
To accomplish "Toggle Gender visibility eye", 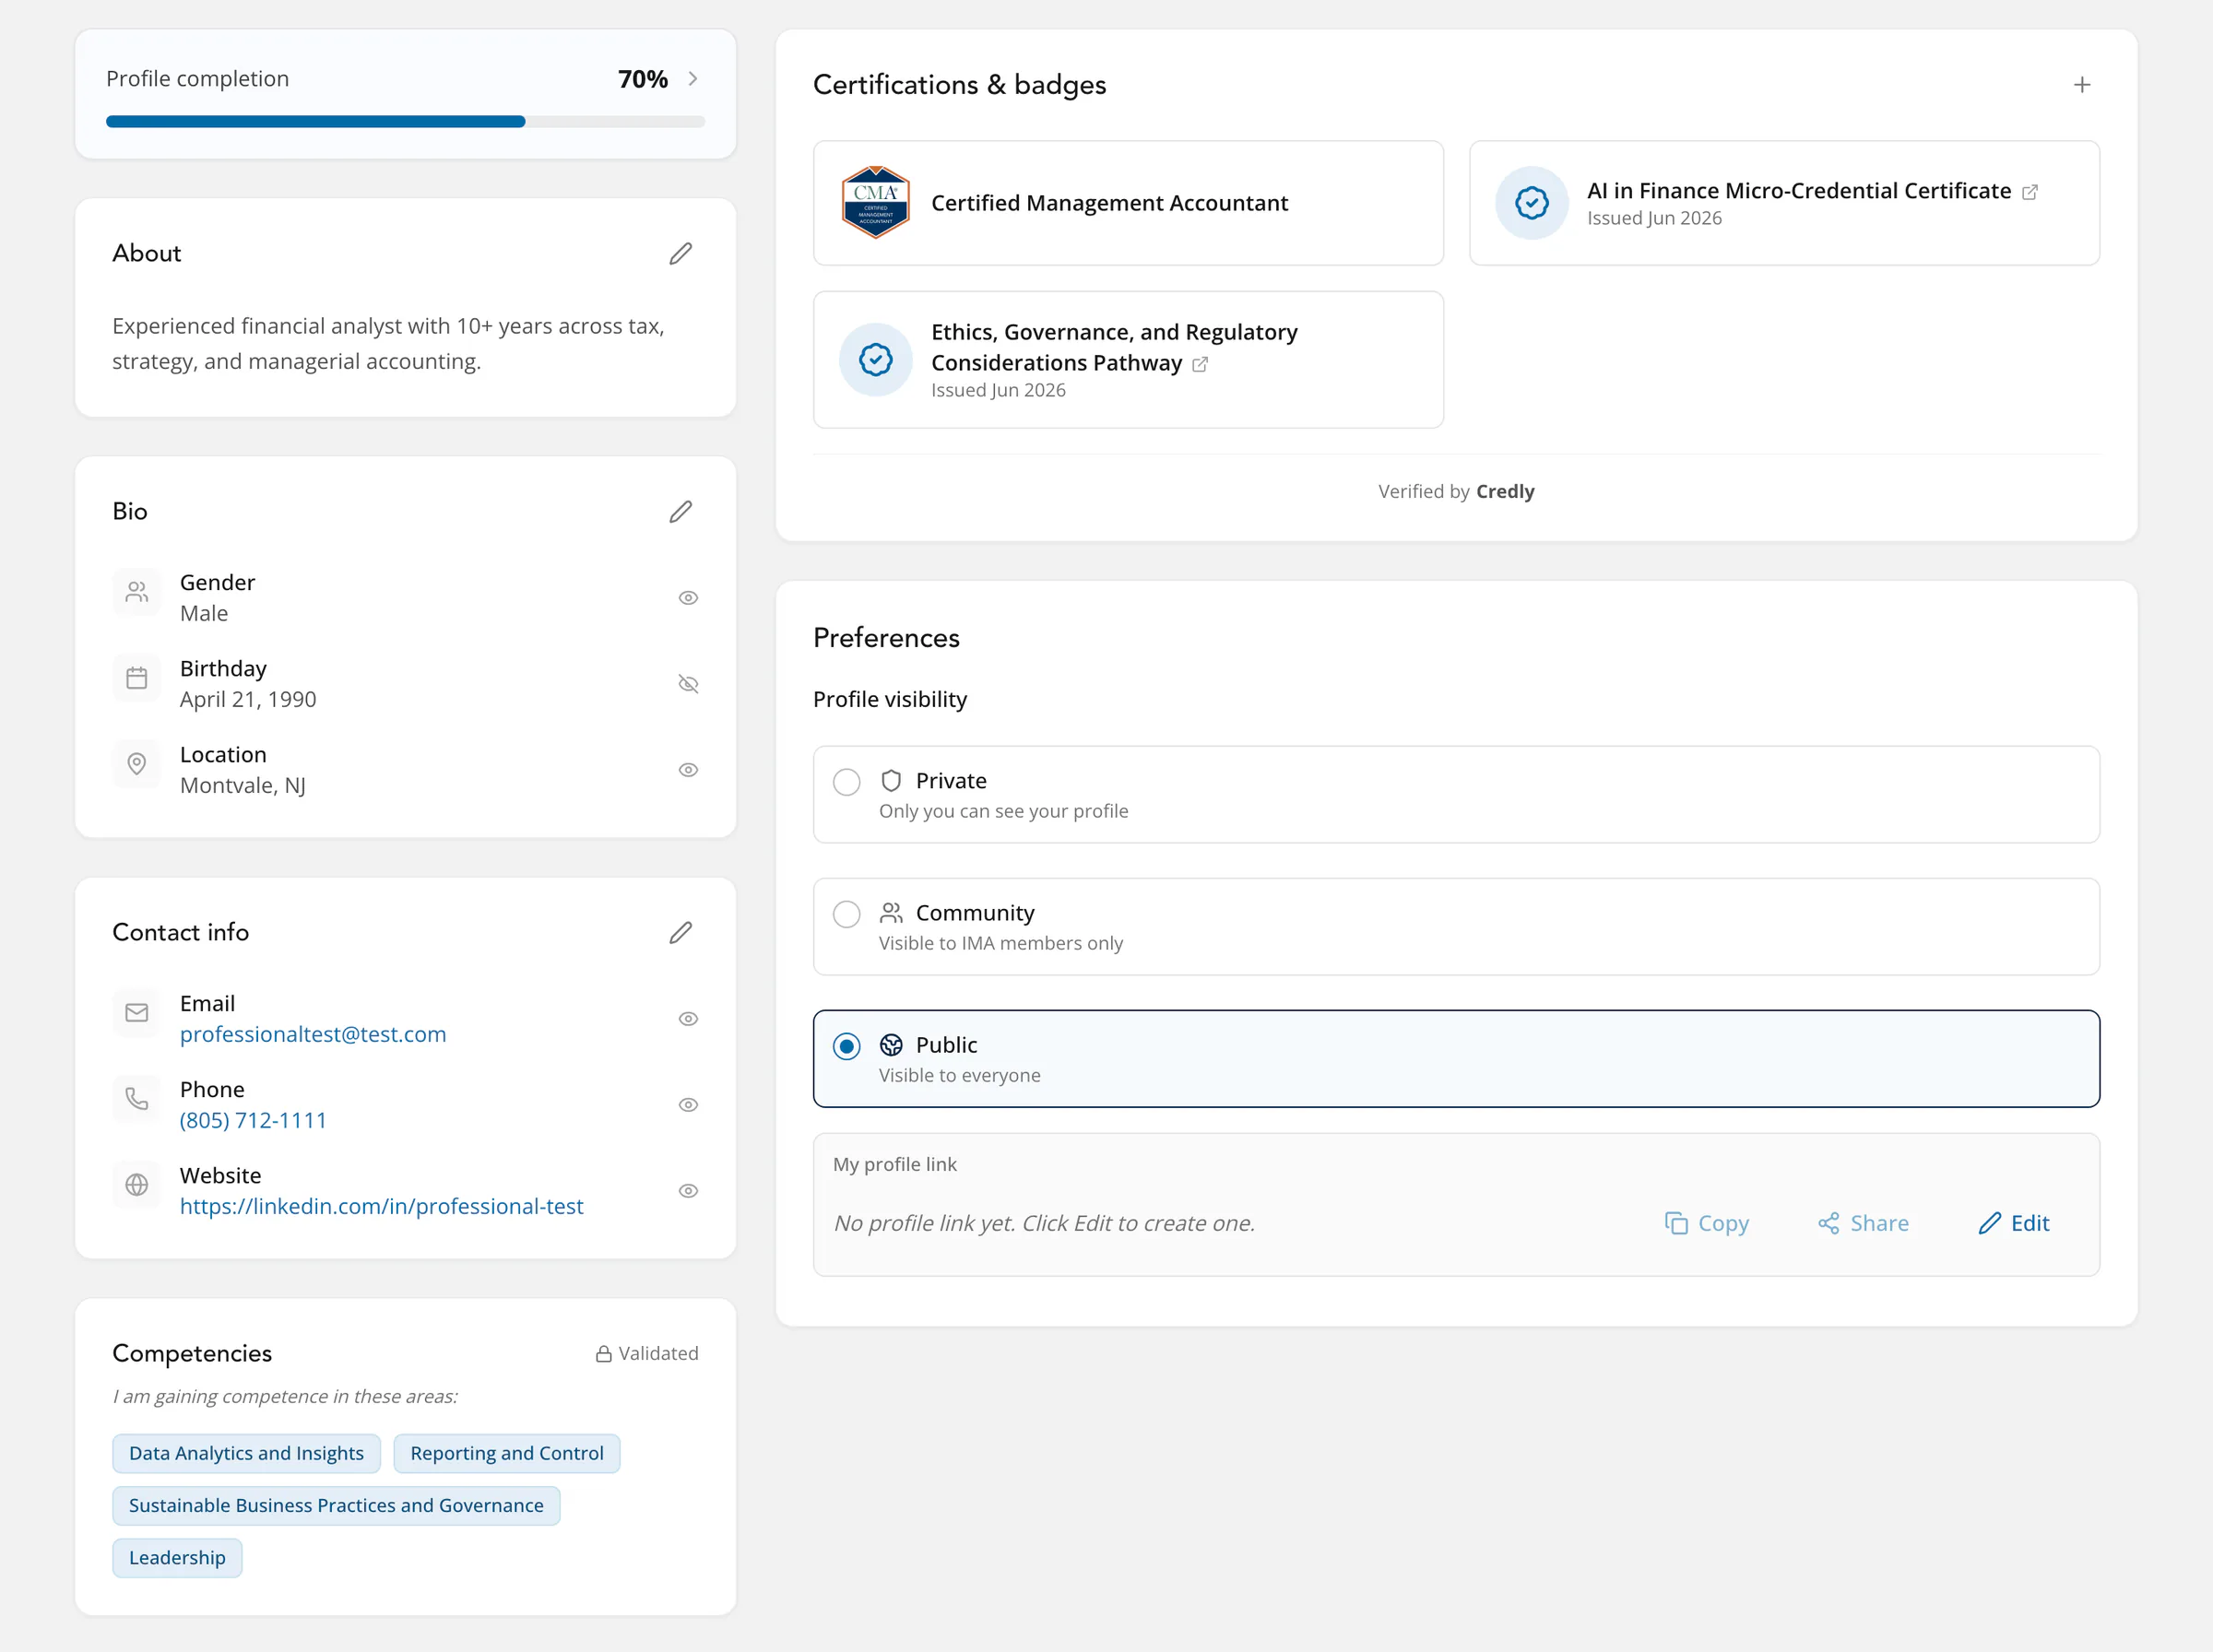I will click(688, 598).
